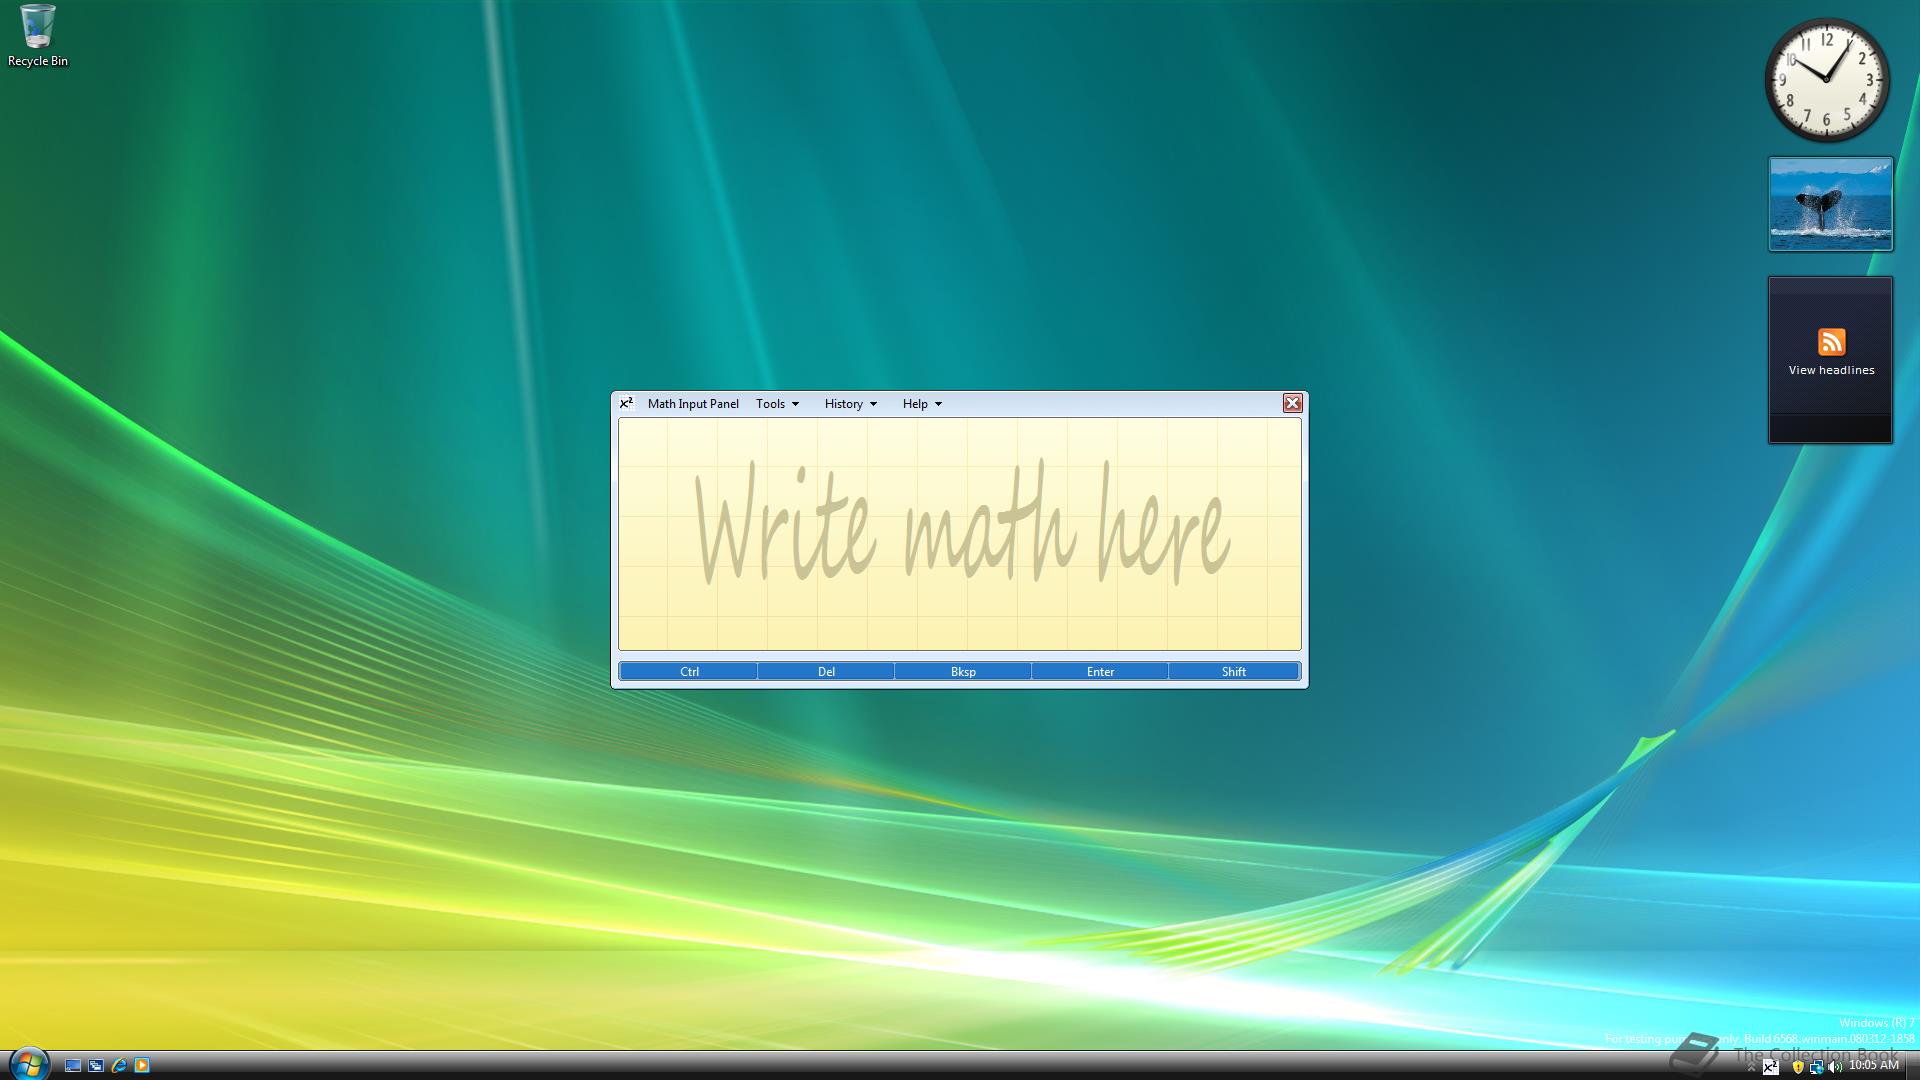
Task: Launch Internet Explorer from quick launch
Action: (x=119, y=1066)
